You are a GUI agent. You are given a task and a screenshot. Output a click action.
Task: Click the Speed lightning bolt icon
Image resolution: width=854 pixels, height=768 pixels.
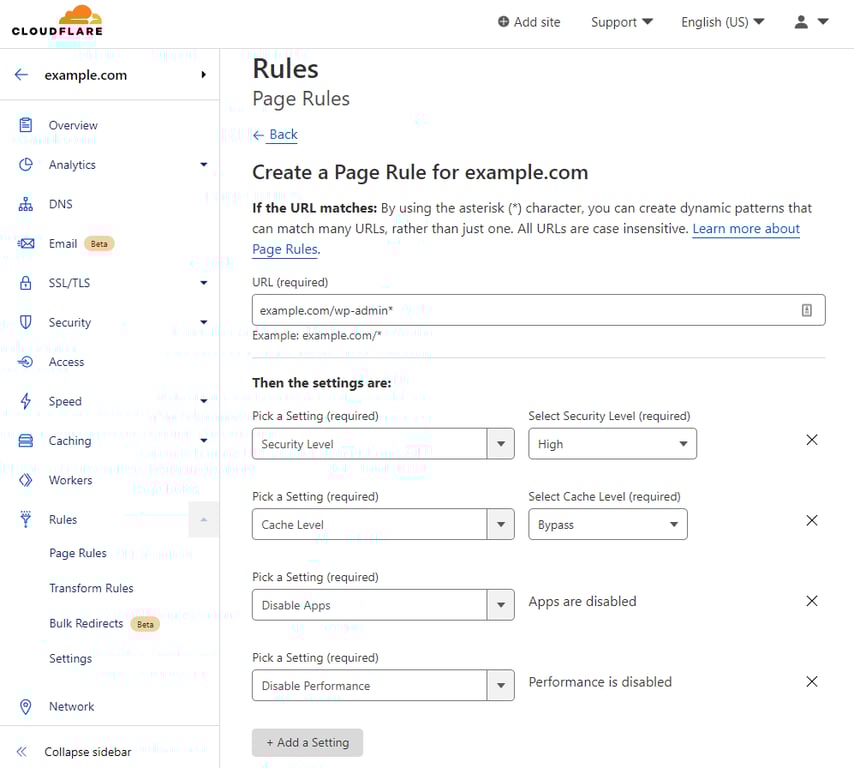pos(27,401)
